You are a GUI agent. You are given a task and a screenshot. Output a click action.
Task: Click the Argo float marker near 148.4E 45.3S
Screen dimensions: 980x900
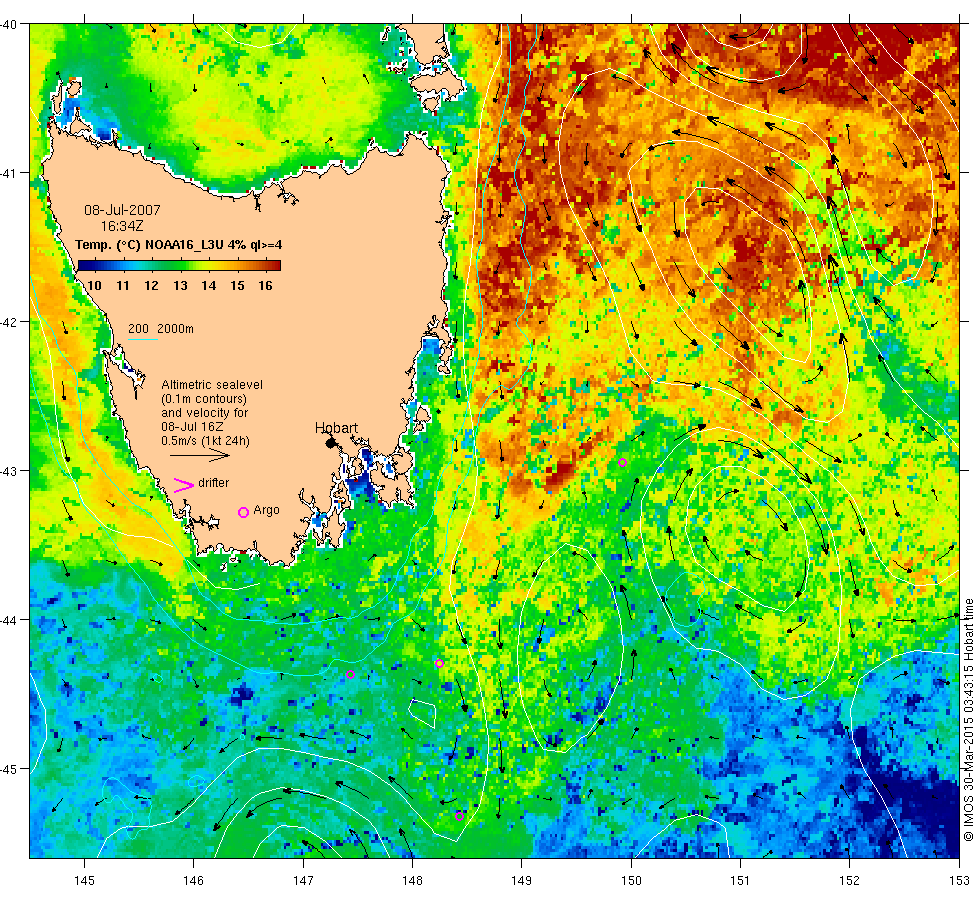(459, 816)
